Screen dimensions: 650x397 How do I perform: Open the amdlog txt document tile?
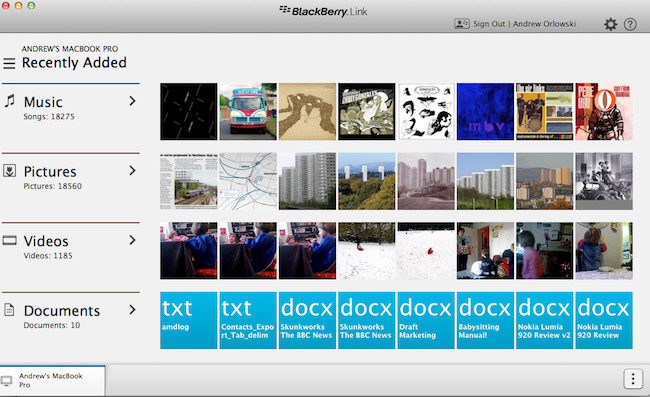[x=189, y=320]
